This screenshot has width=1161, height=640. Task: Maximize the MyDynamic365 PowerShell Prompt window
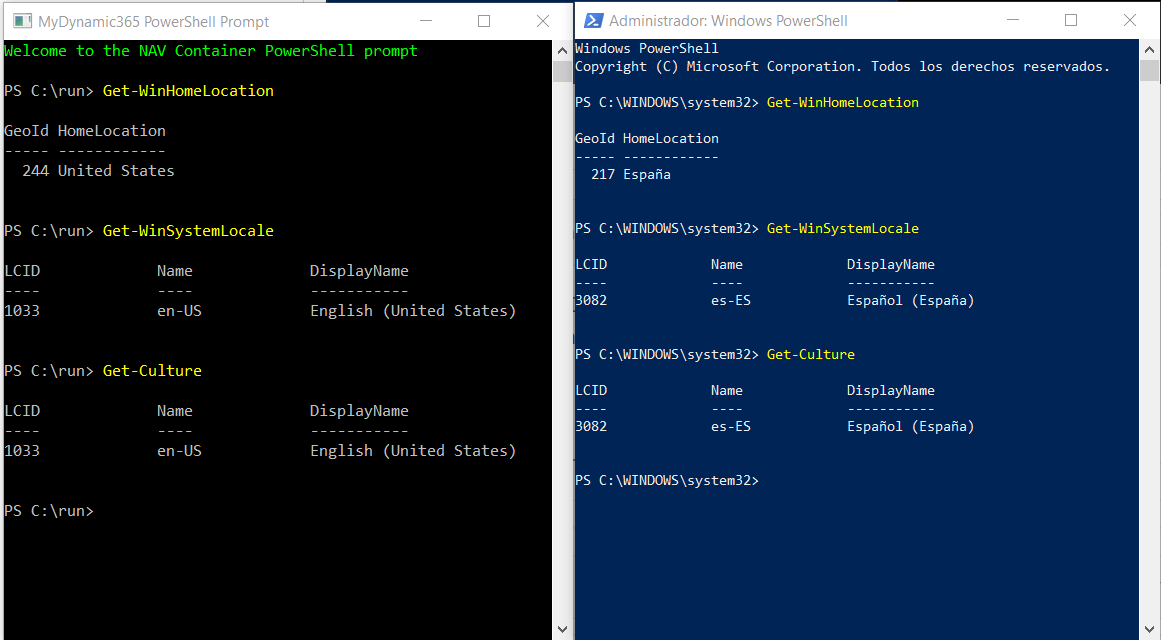(484, 21)
